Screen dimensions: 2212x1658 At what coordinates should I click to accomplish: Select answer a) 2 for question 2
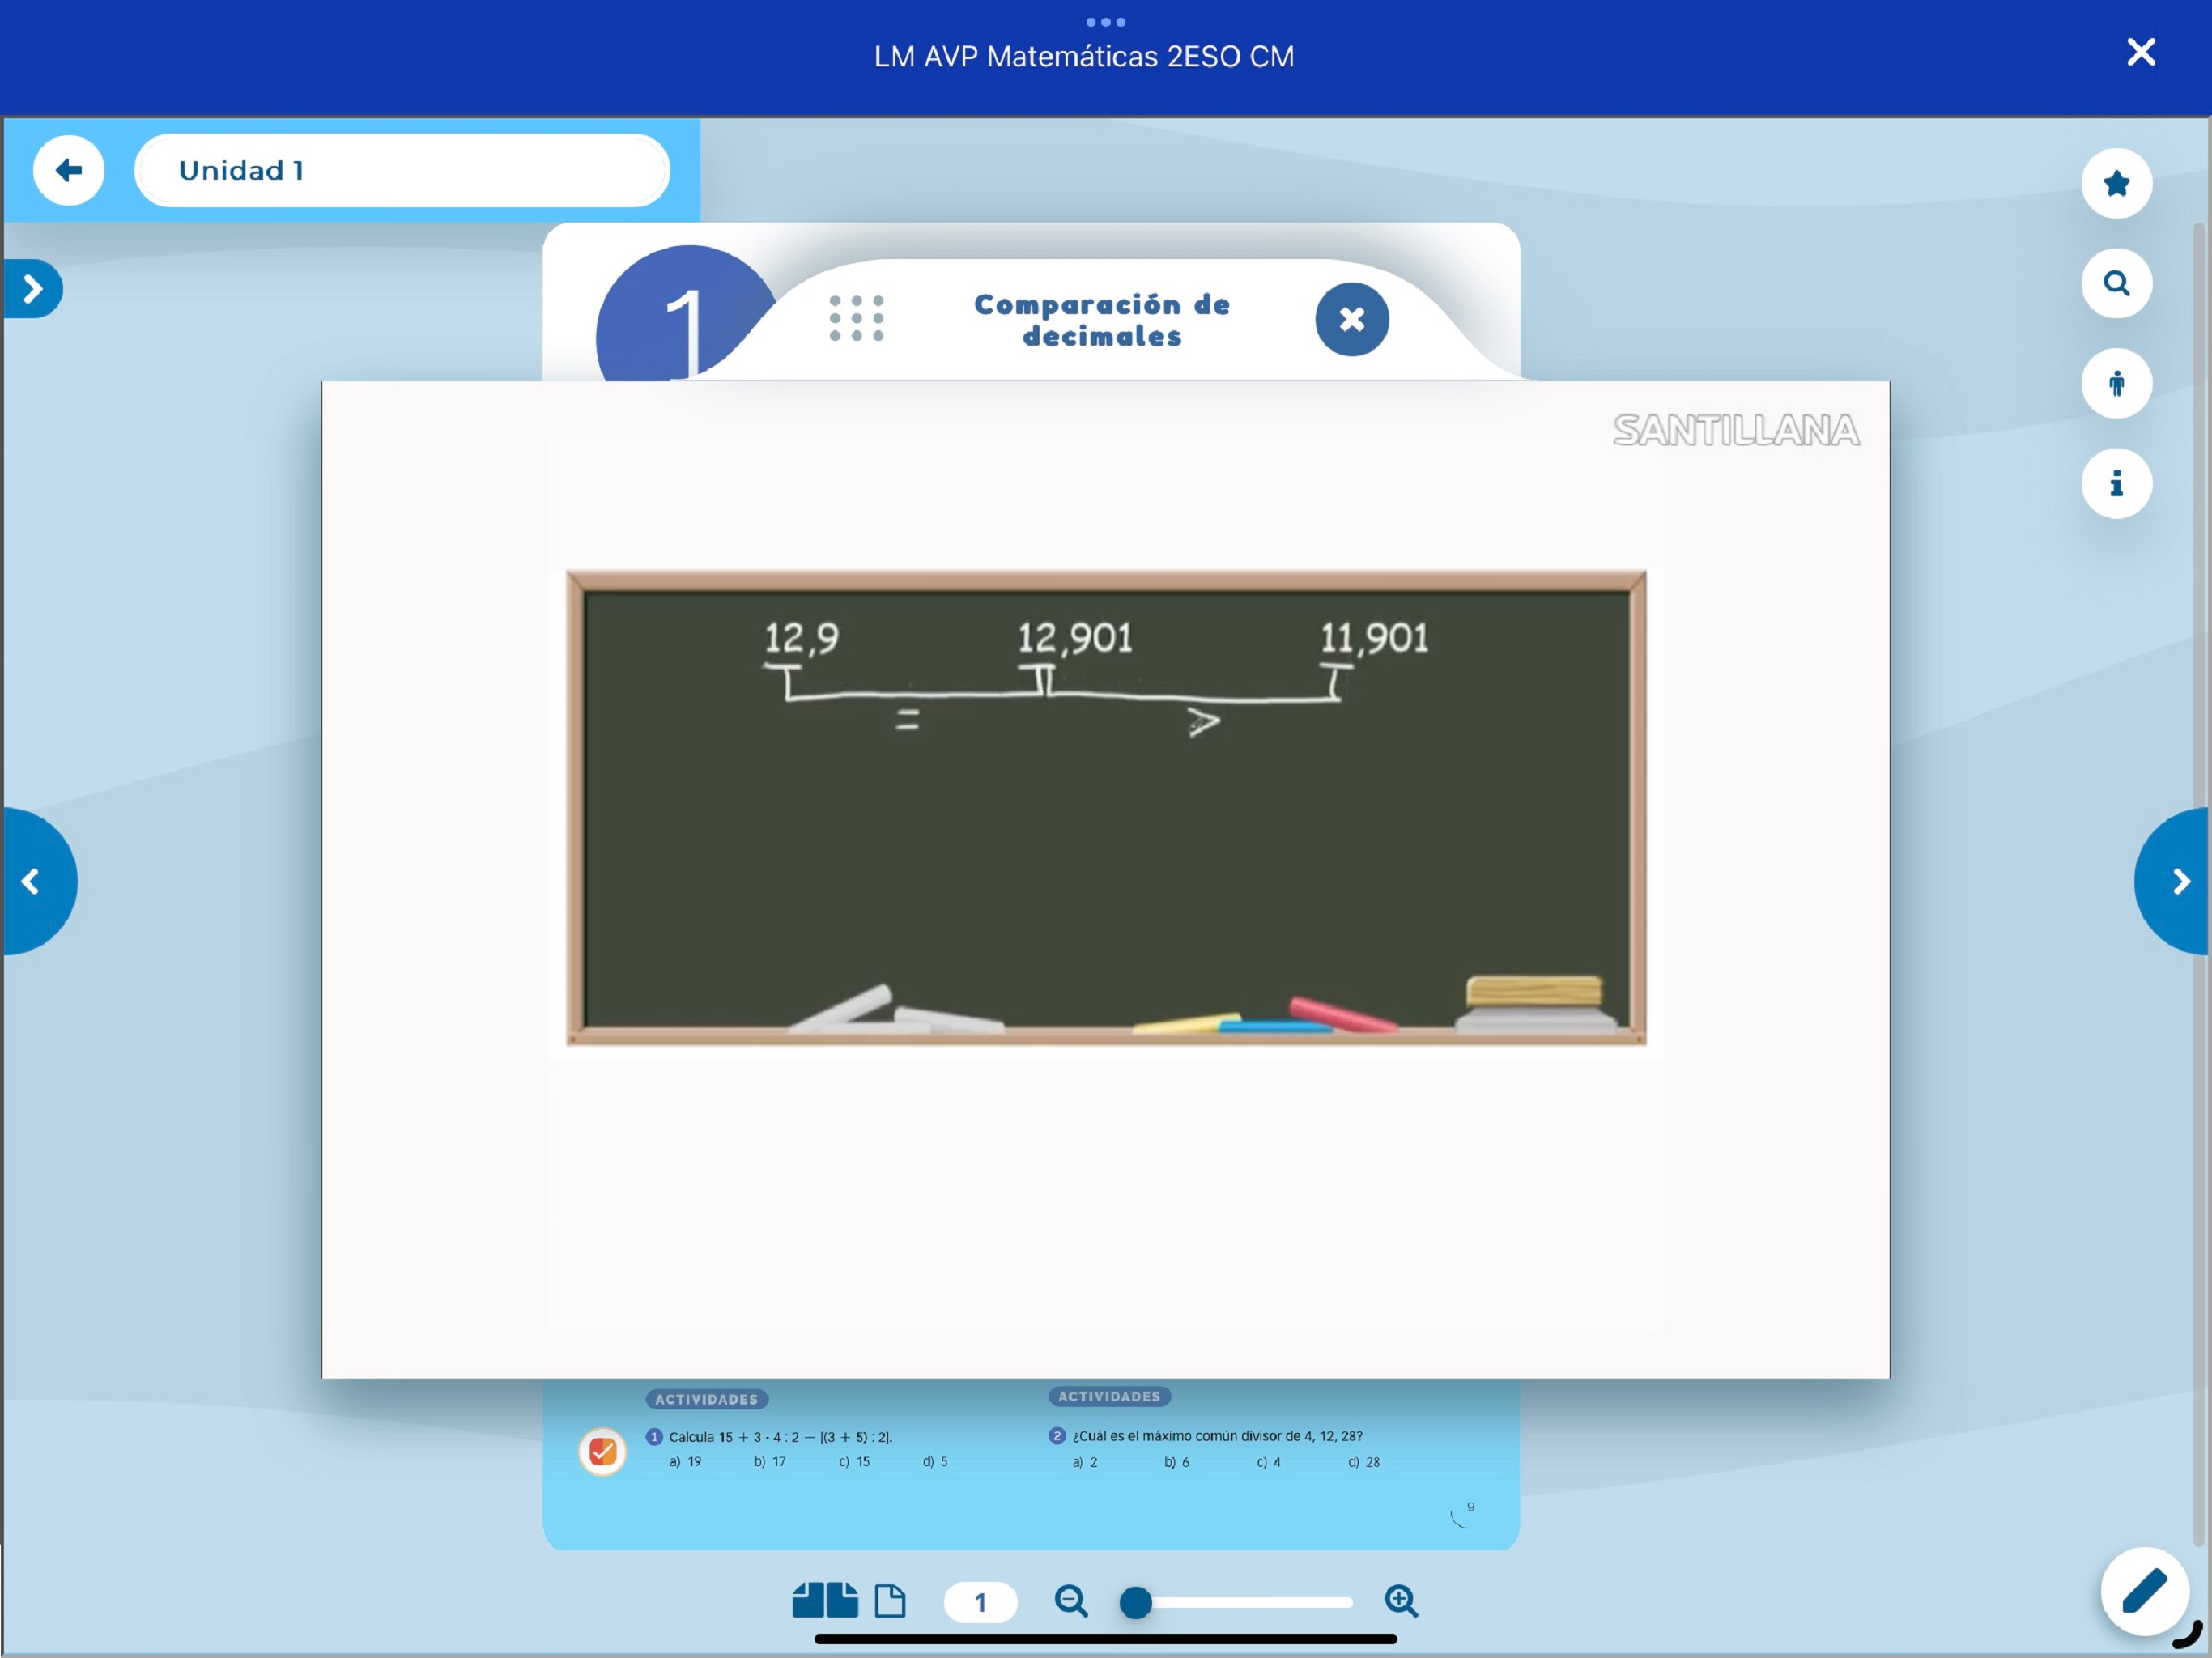(1085, 1461)
